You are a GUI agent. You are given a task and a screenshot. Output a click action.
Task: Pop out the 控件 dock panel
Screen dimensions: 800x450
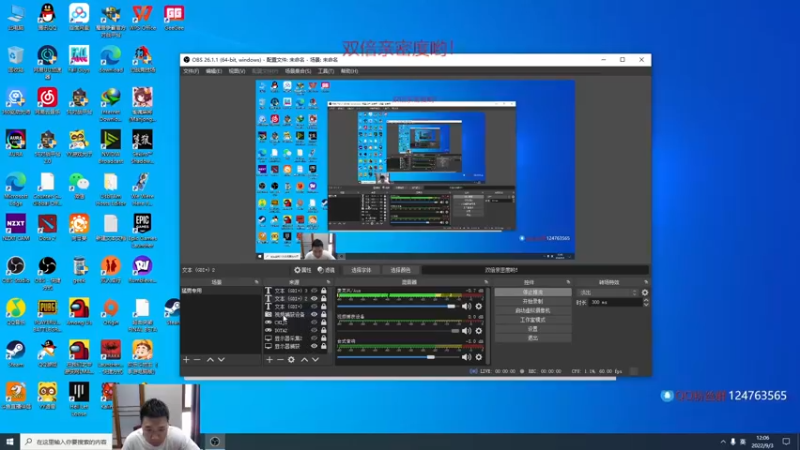click(x=568, y=282)
